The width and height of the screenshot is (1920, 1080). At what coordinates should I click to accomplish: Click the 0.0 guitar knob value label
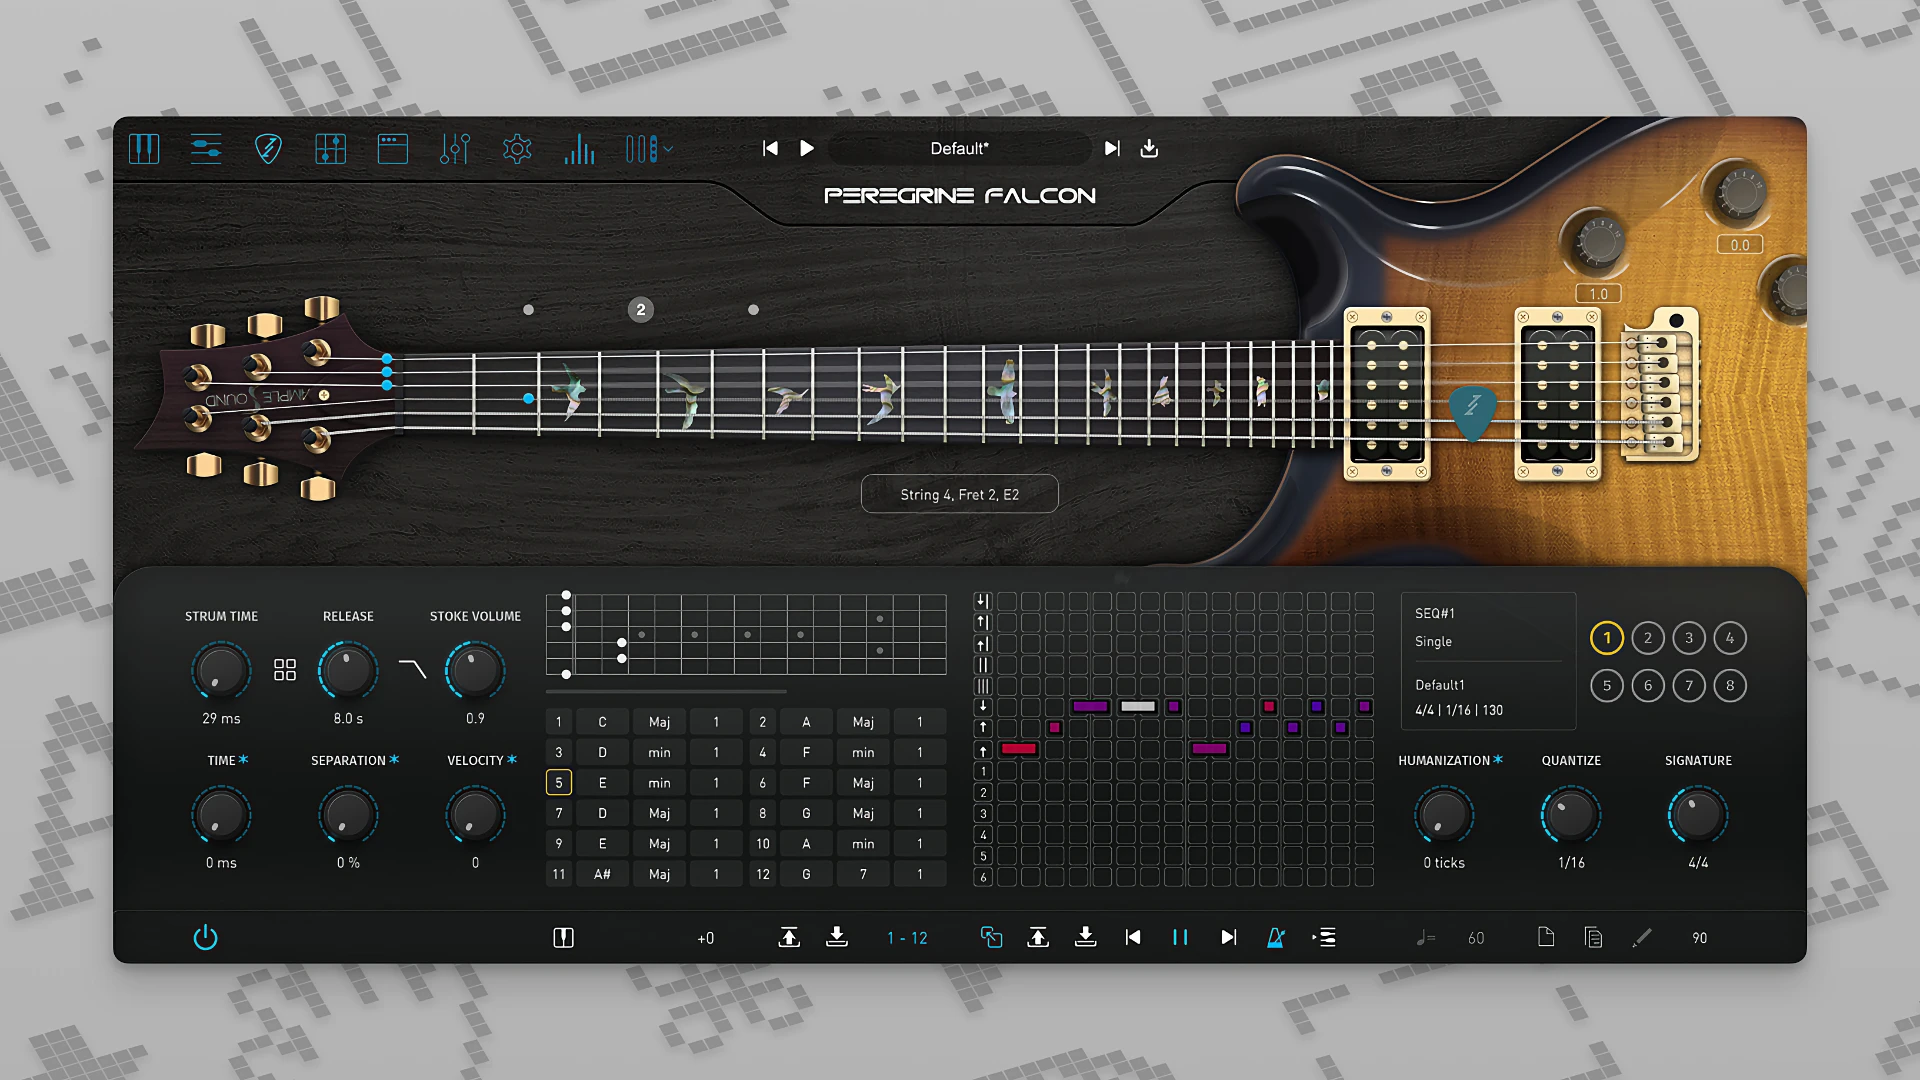point(1740,245)
